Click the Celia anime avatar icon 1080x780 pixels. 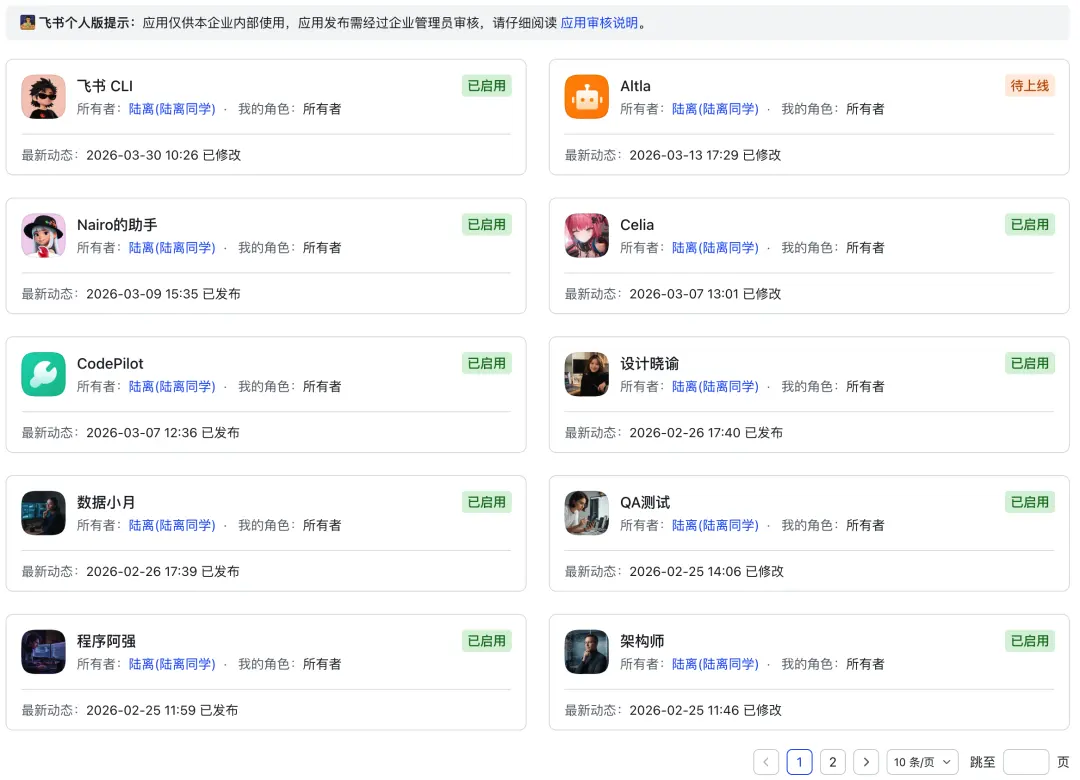(586, 236)
